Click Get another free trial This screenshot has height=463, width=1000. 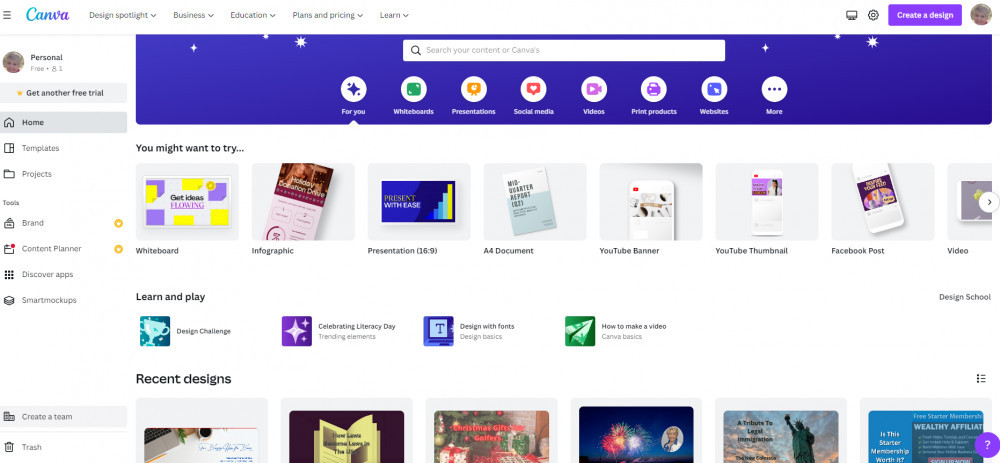tap(64, 93)
